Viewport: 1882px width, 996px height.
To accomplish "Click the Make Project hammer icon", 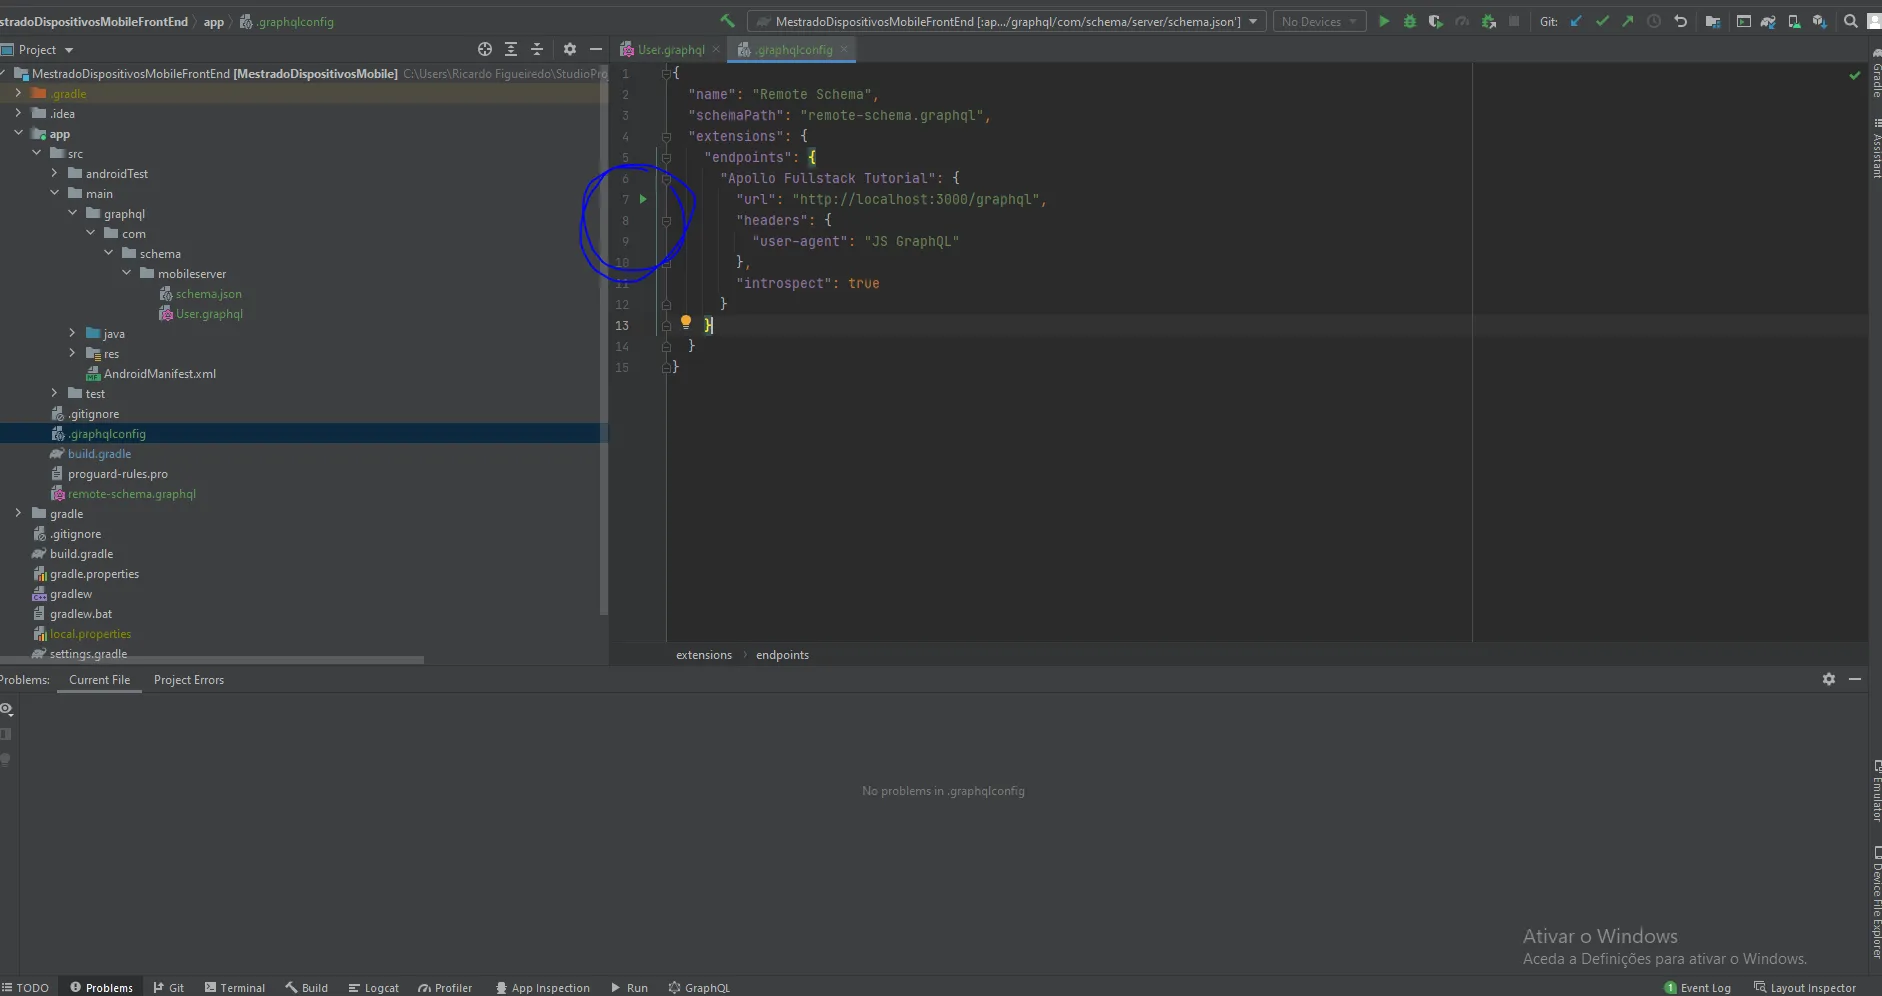I will [727, 21].
